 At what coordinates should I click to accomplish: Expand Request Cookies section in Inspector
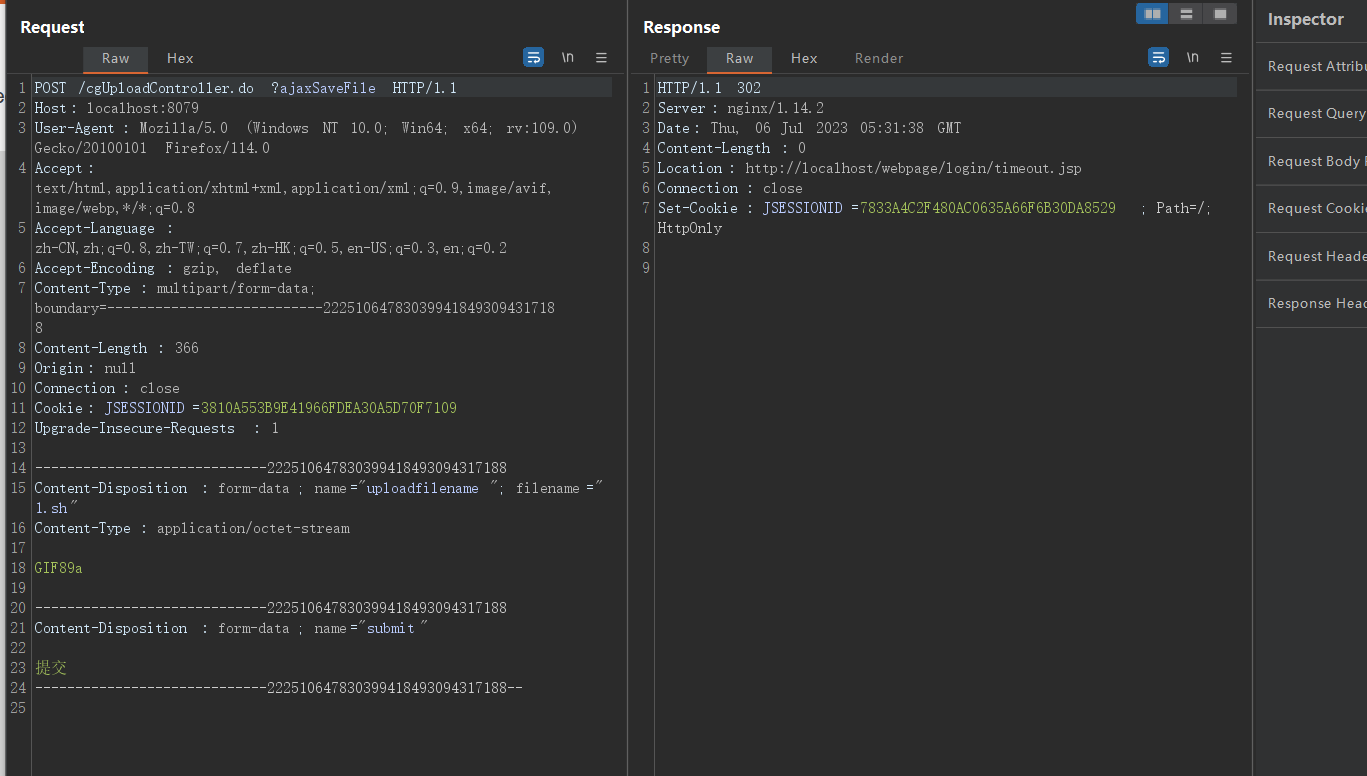pos(1312,209)
